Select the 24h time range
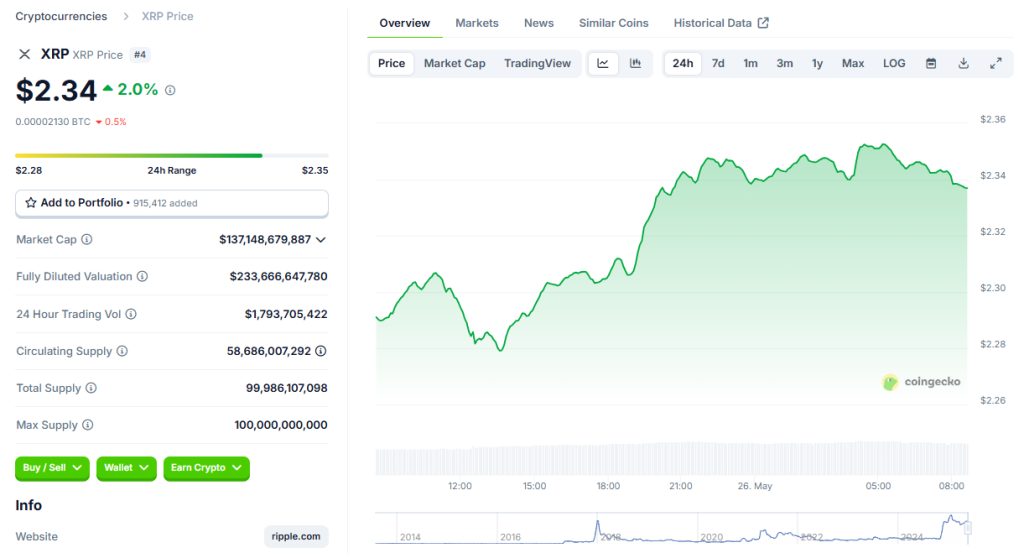 683,63
